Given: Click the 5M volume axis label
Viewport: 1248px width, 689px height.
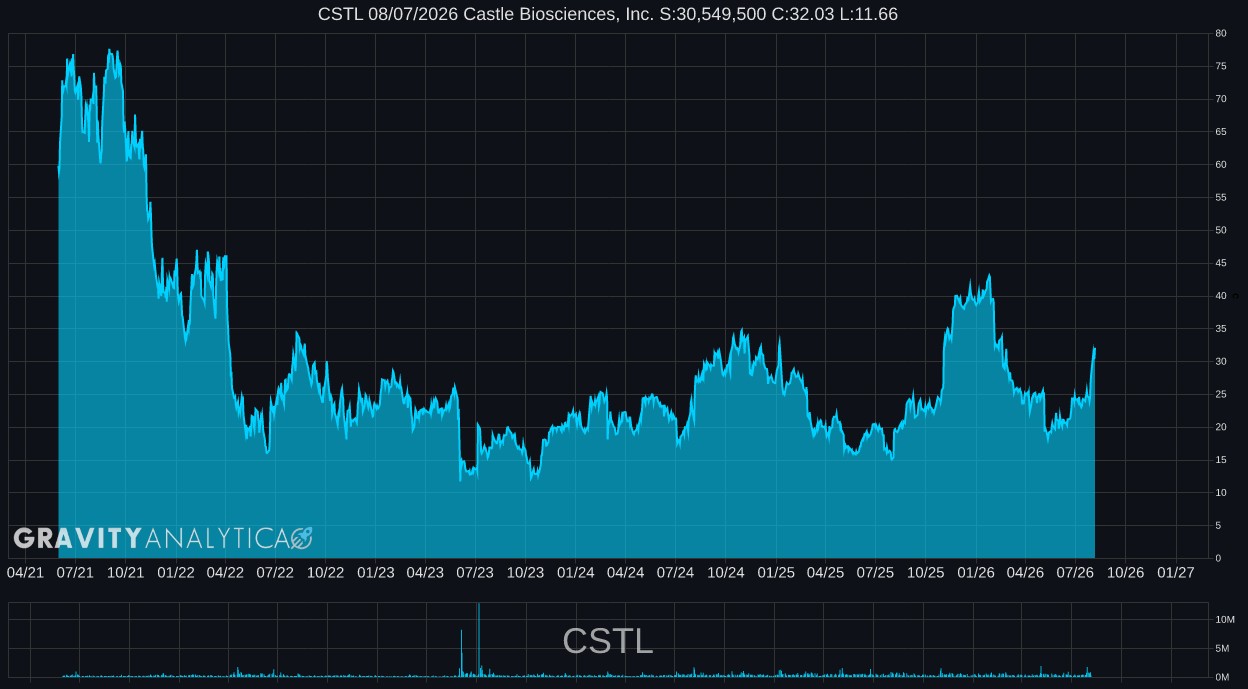Looking at the screenshot, I should pyautogui.click(x=1221, y=649).
